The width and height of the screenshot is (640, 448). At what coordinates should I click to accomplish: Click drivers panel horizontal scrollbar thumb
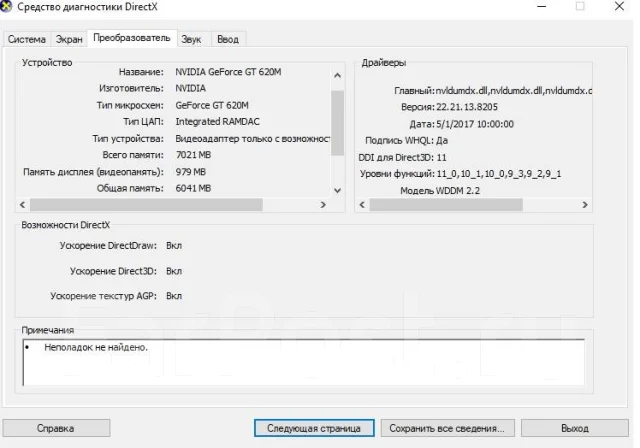(x=446, y=204)
